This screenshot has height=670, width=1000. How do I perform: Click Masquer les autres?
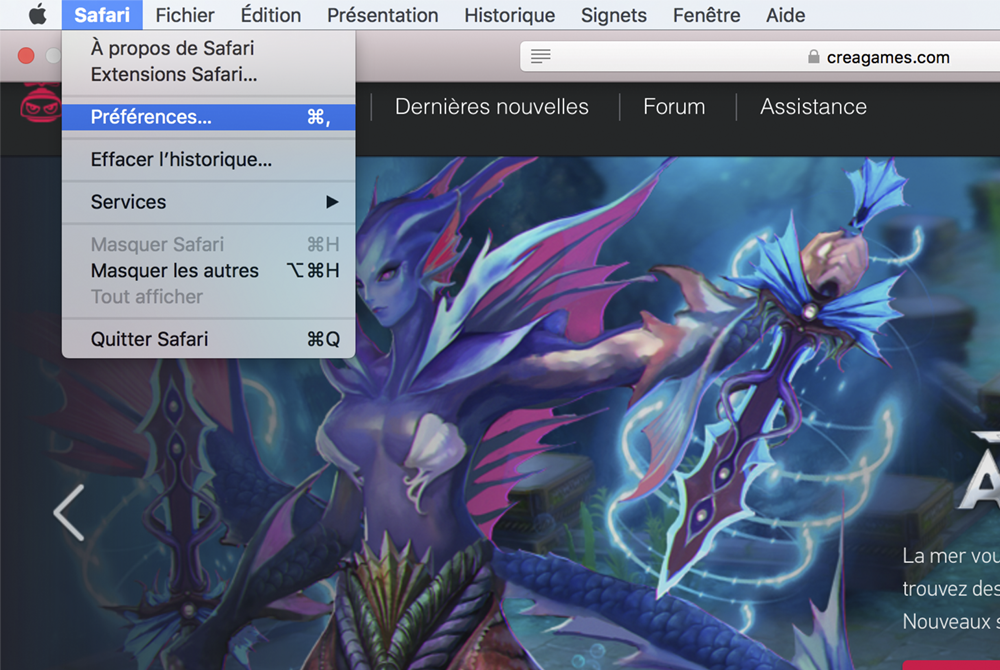(174, 271)
